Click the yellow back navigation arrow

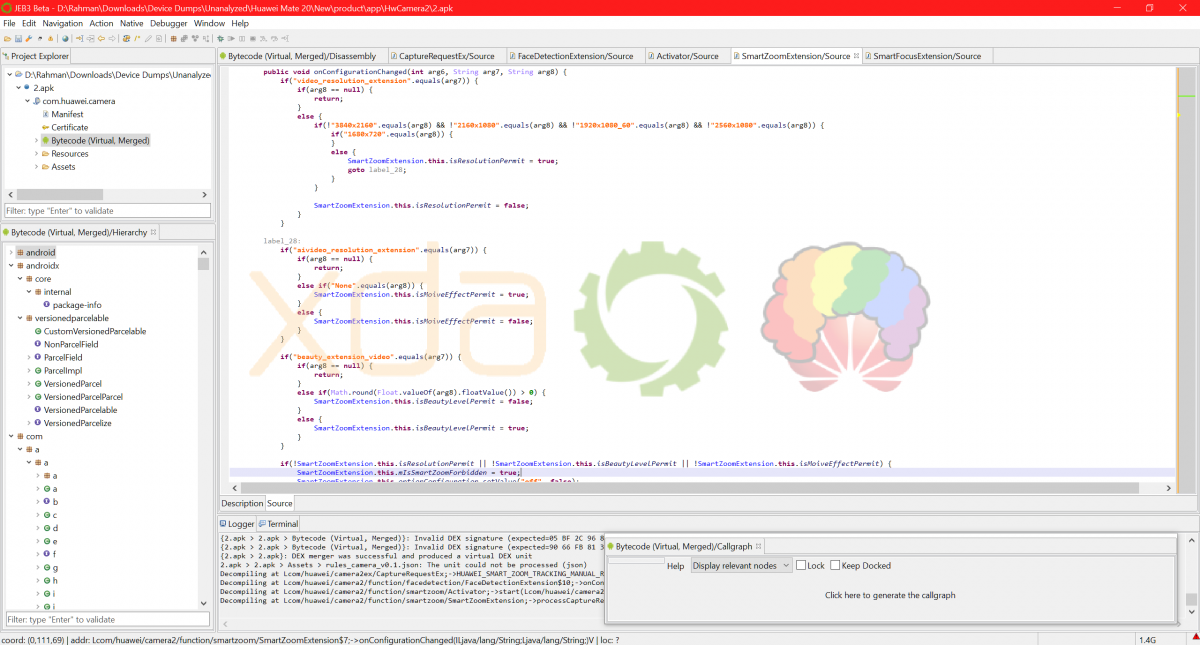[101, 39]
